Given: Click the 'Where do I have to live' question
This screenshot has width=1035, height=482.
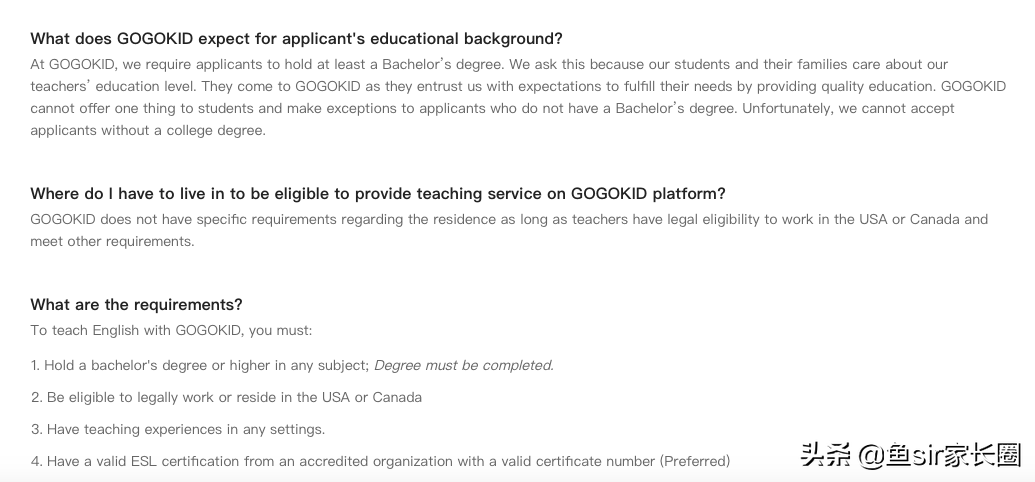Looking at the screenshot, I should click(x=378, y=193).
